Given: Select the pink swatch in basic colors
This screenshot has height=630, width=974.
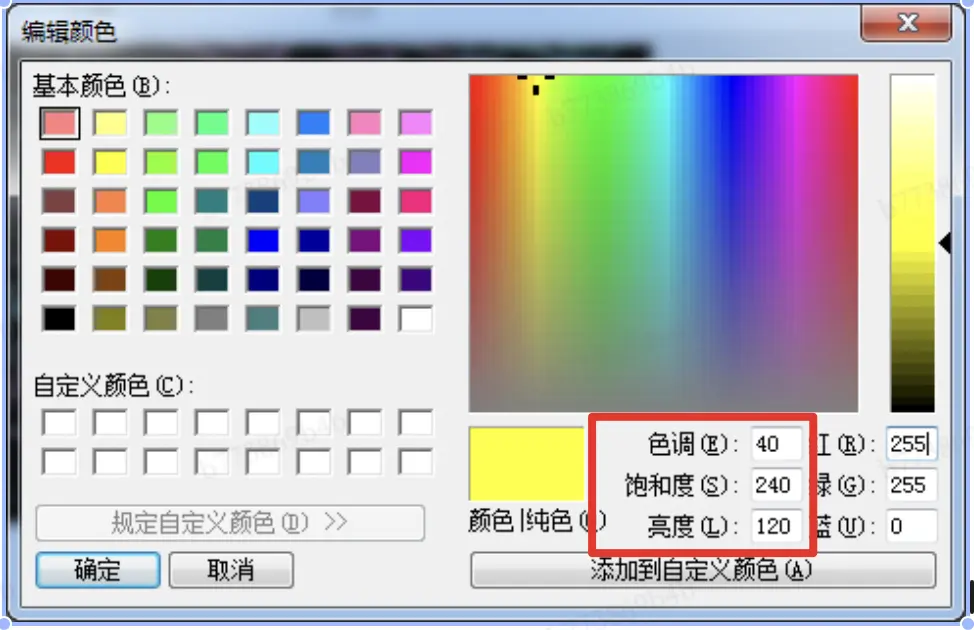Looking at the screenshot, I should 59,122.
